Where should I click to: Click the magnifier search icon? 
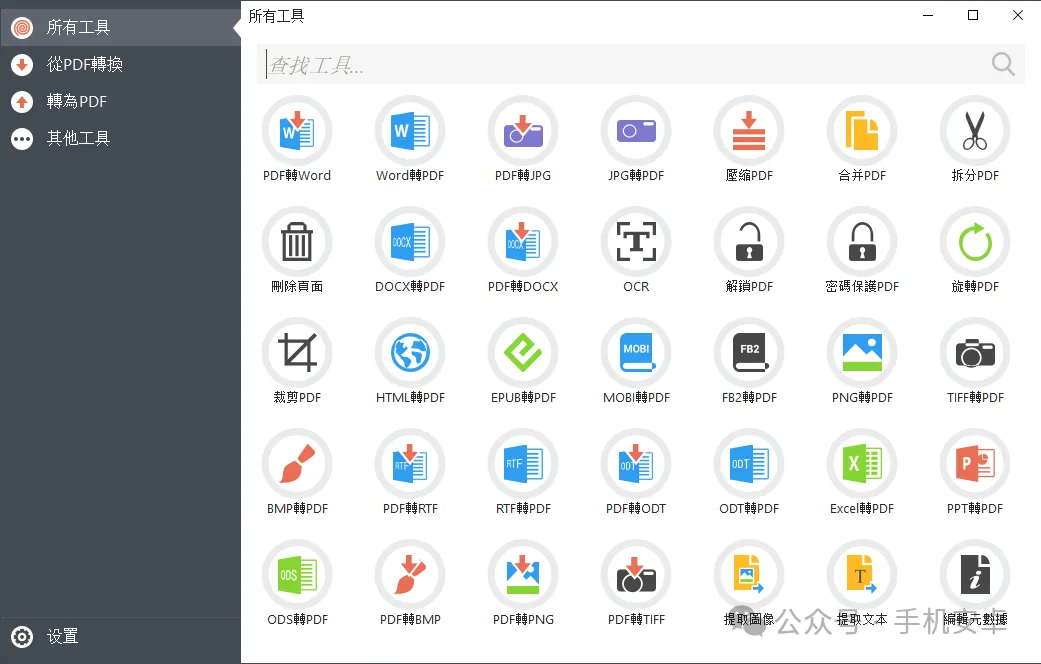point(1002,64)
